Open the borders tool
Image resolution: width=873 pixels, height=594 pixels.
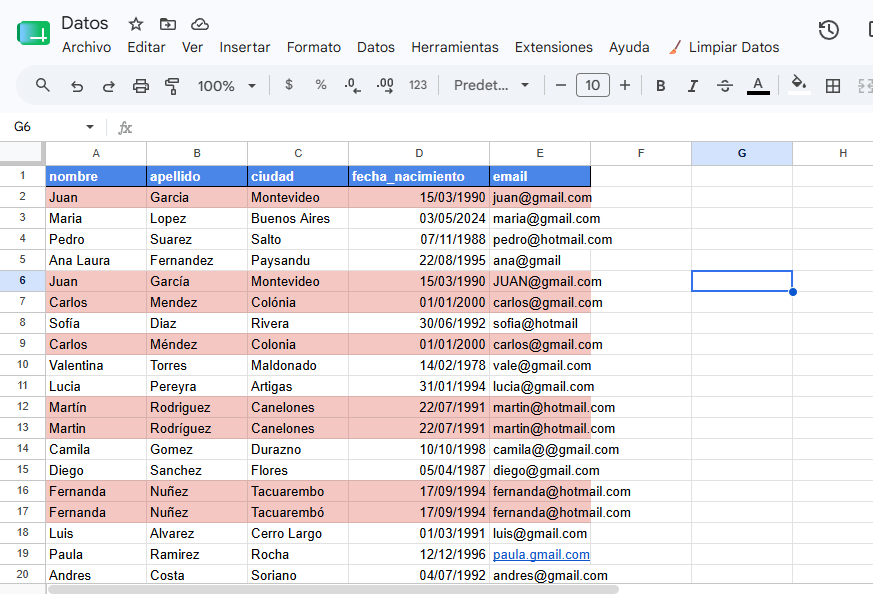pyautogui.click(x=833, y=86)
